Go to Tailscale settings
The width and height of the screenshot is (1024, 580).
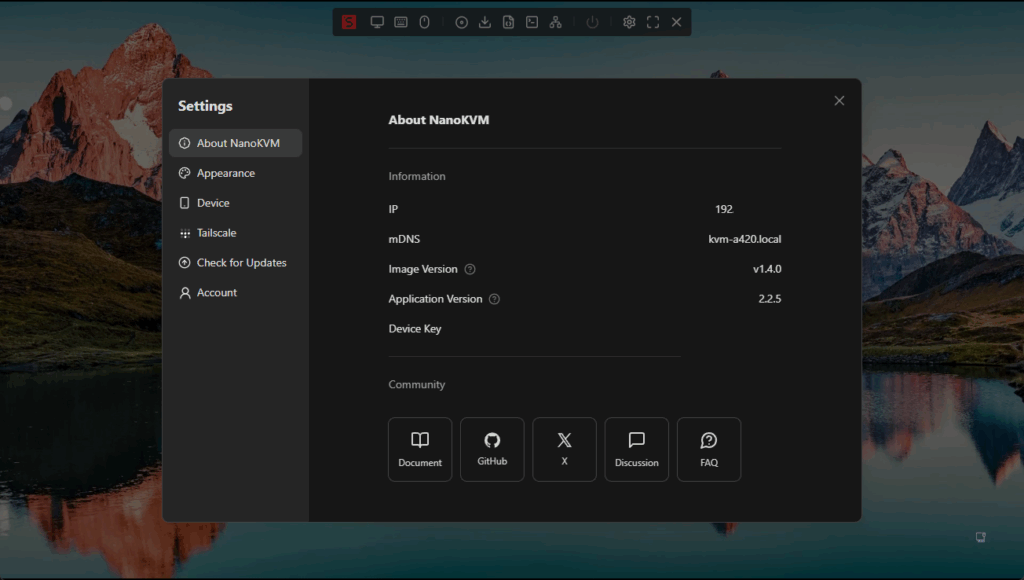coord(217,233)
